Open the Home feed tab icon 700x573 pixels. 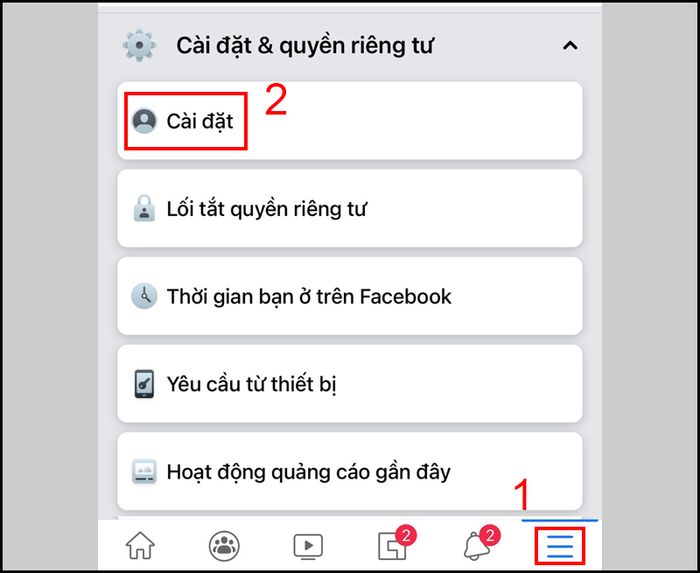point(140,545)
